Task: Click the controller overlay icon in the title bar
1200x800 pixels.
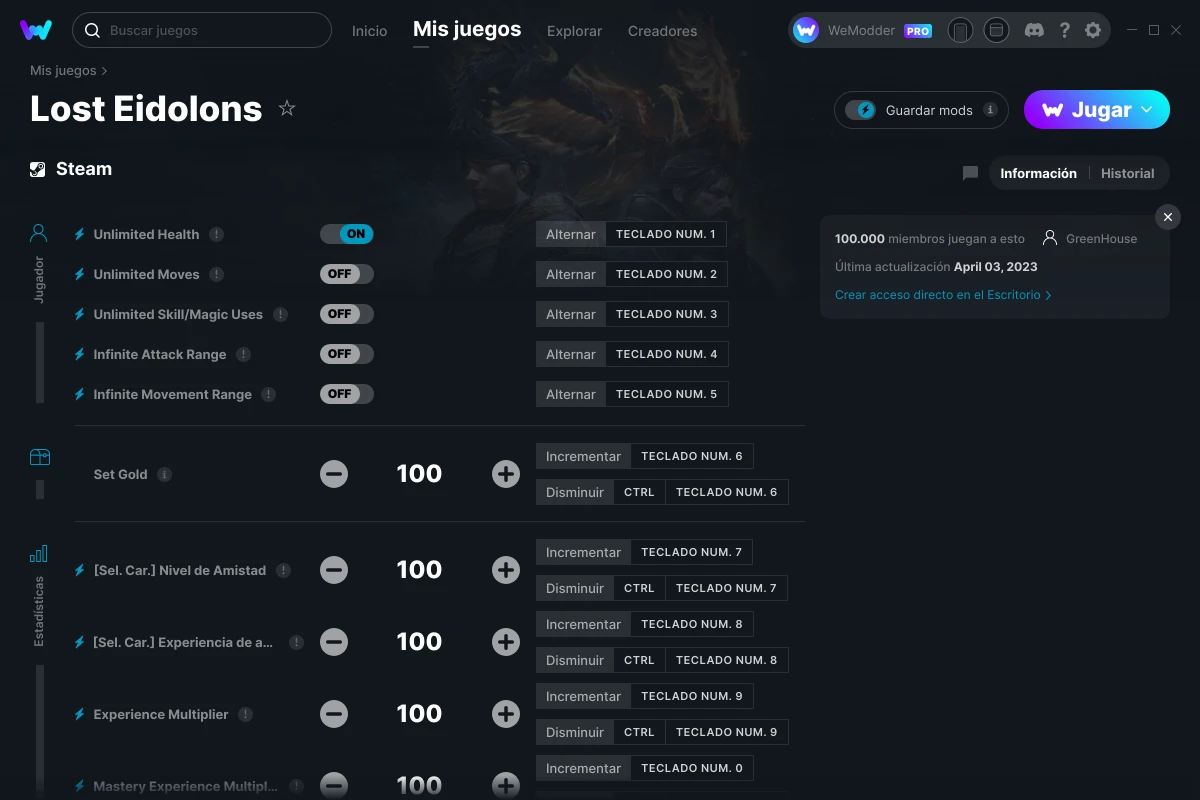Action: [x=961, y=30]
